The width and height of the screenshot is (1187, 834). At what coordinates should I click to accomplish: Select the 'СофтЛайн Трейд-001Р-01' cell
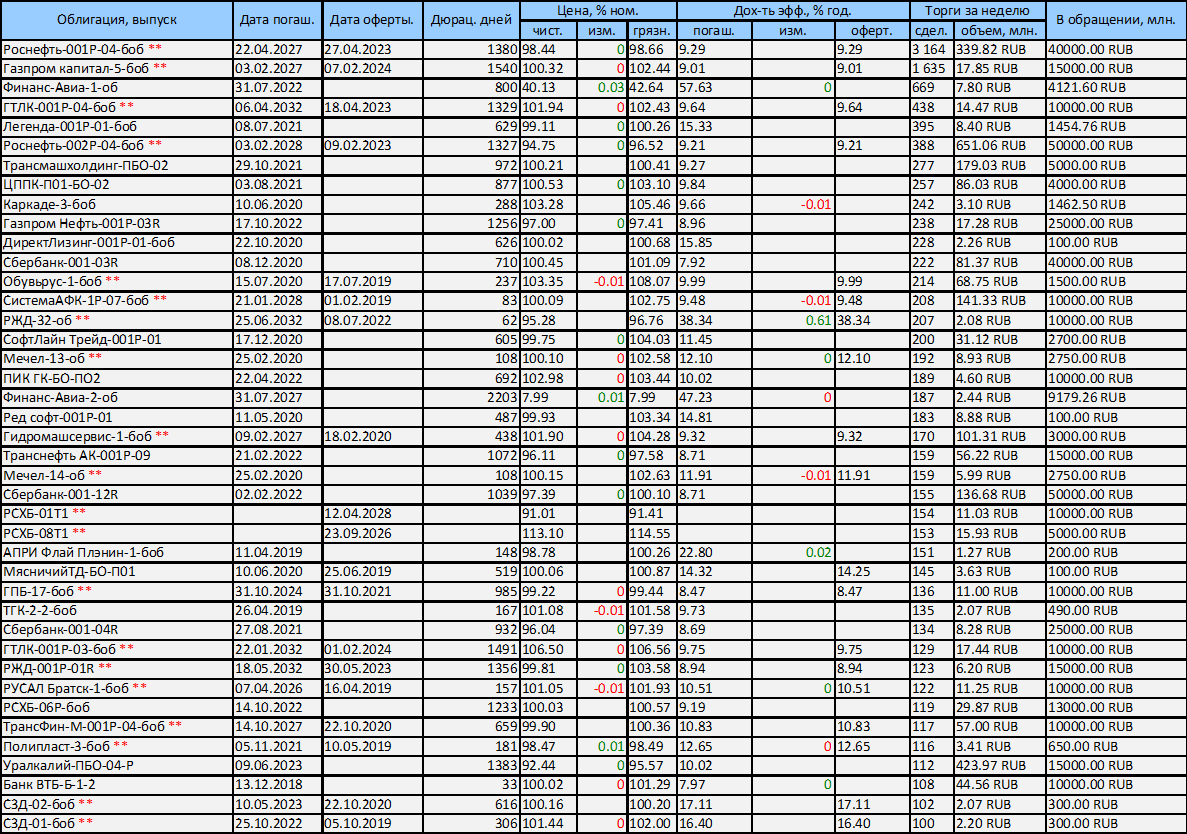coord(83,339)
